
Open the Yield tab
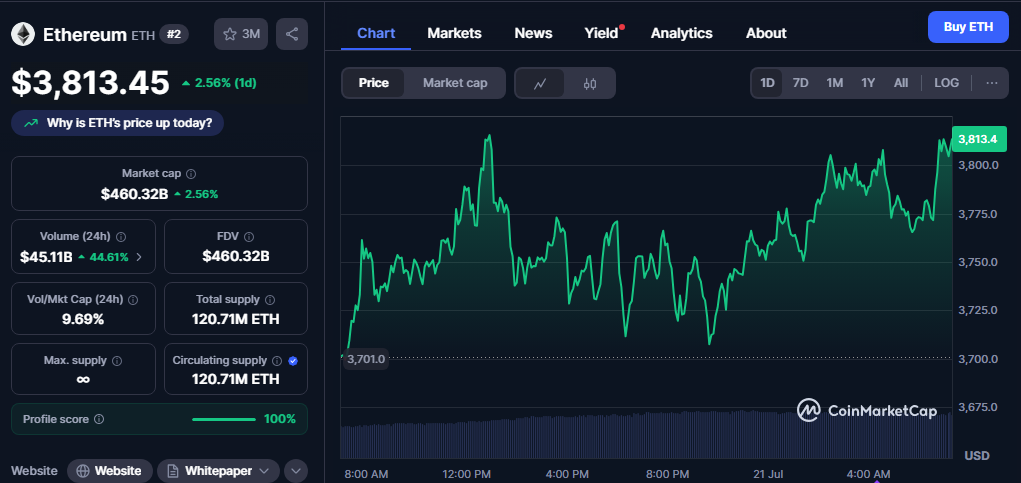point(602,33)
